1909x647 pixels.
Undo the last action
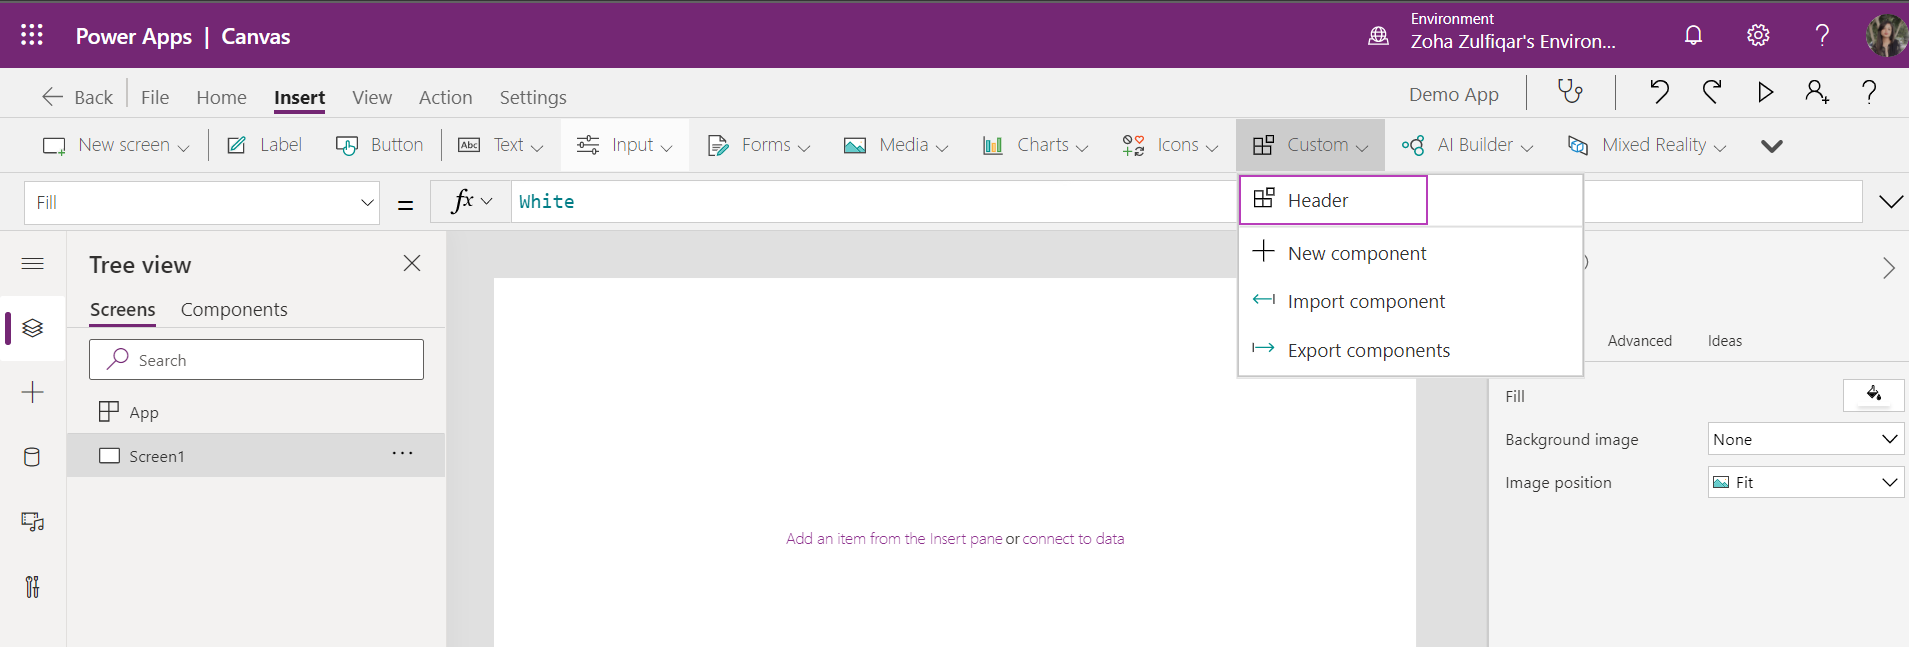(x=1659, y=92)
